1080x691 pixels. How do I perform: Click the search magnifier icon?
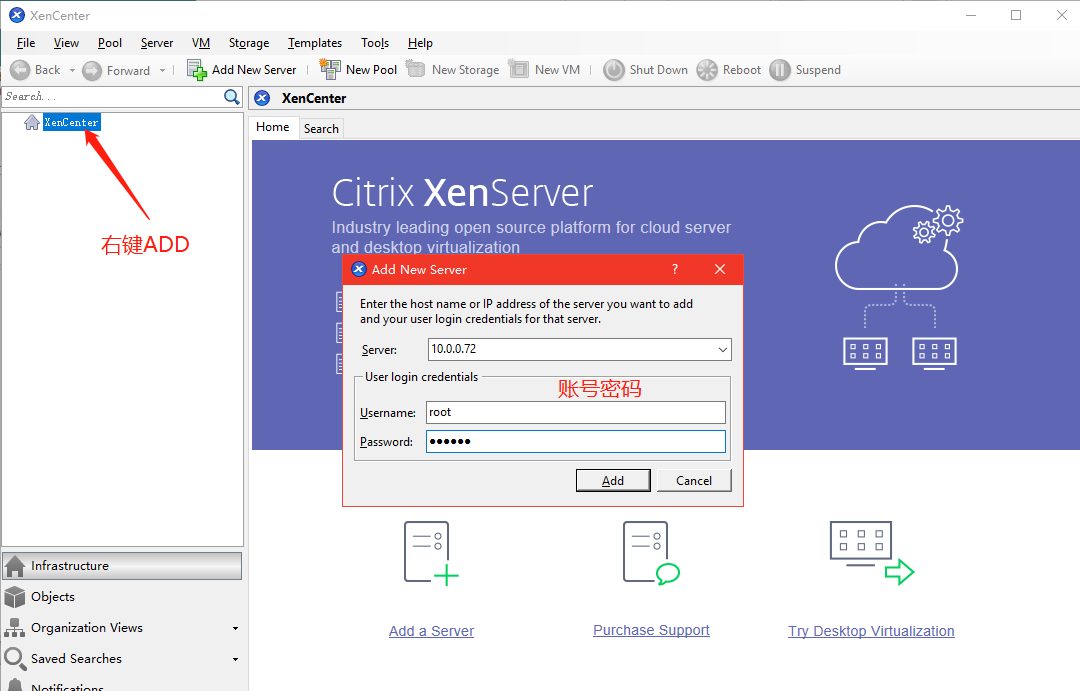coord(232,97)
